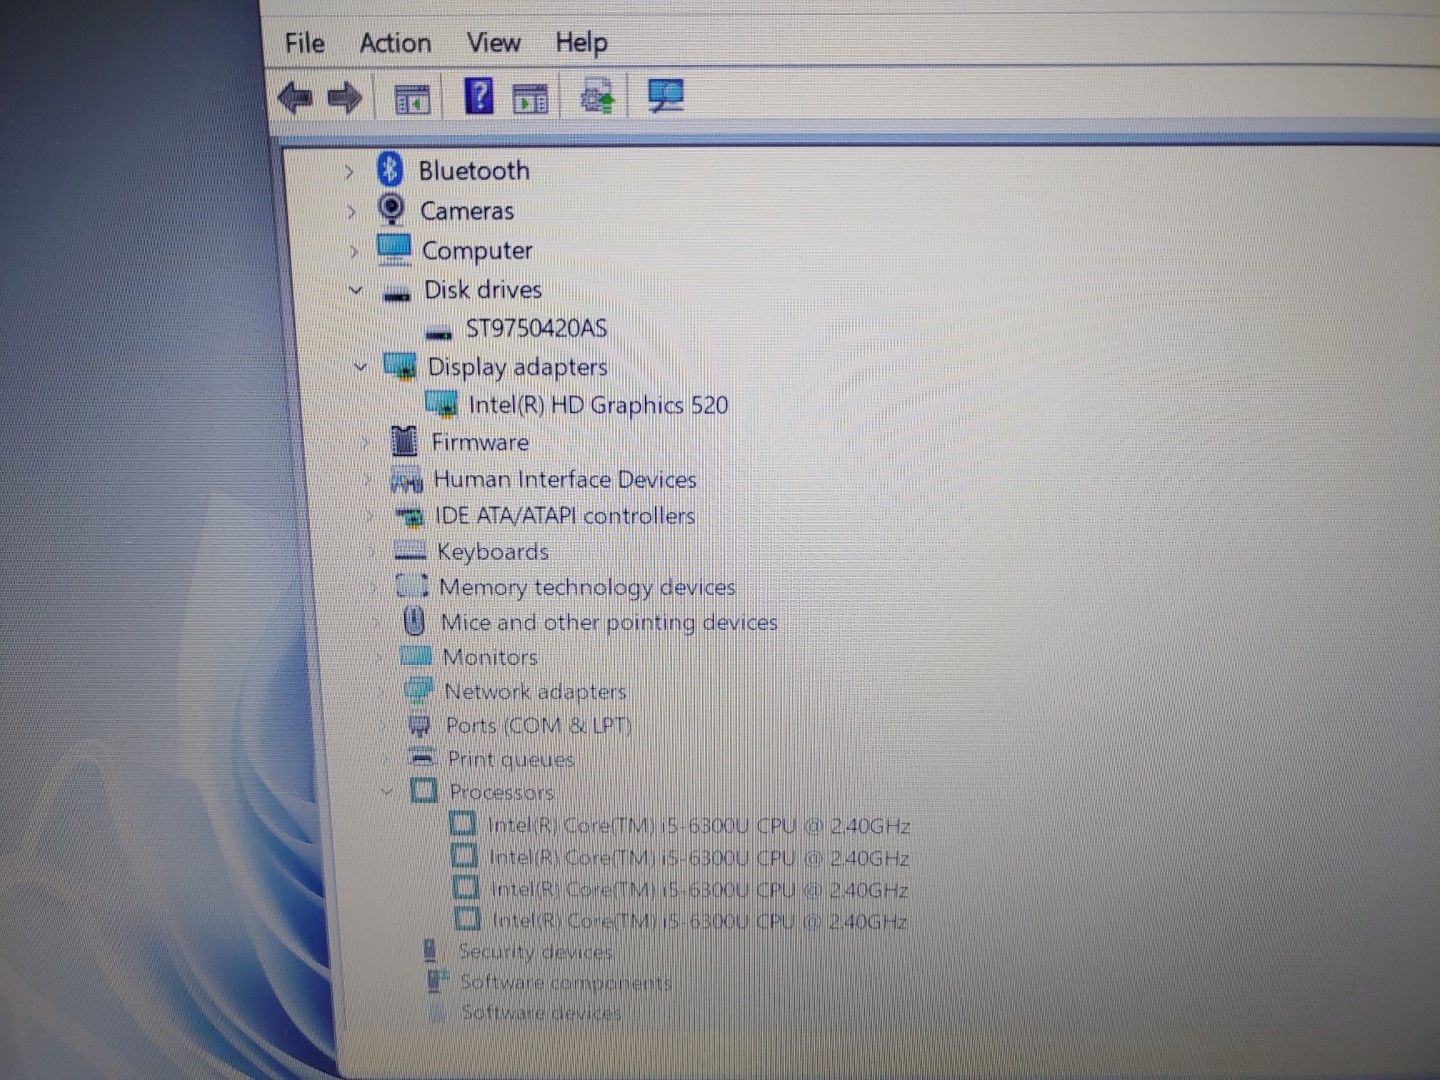Click the Human Interface Devices icon
1440x1080 pixels.
[407, 480]
